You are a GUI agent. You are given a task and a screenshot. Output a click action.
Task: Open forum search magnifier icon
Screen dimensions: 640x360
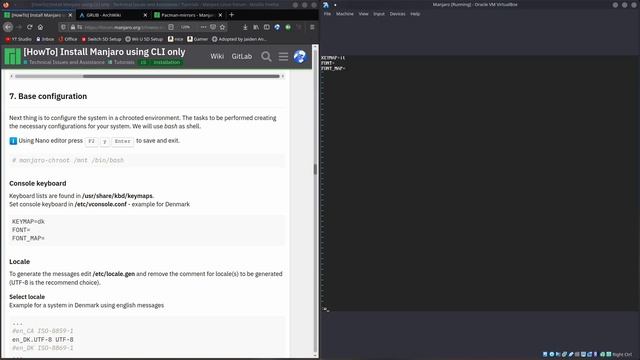point(266,56)
